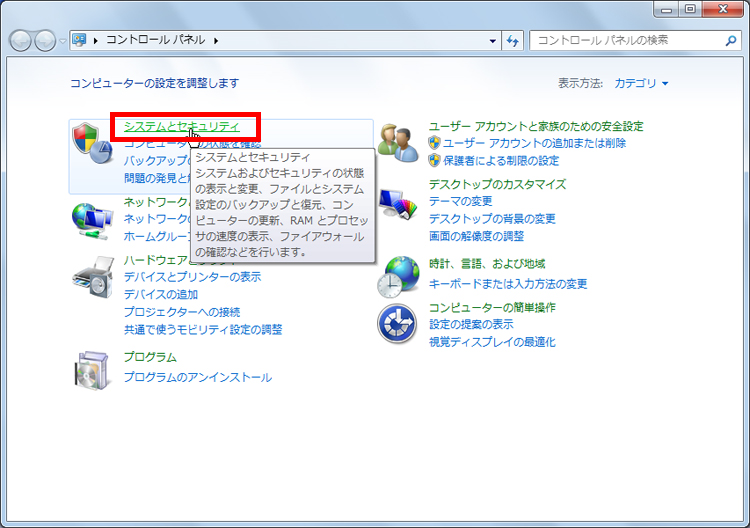Click 共通で使うモビリティ設定の調整 link
The height and width of the screenshot is (528, 750).
click(203, 330)
